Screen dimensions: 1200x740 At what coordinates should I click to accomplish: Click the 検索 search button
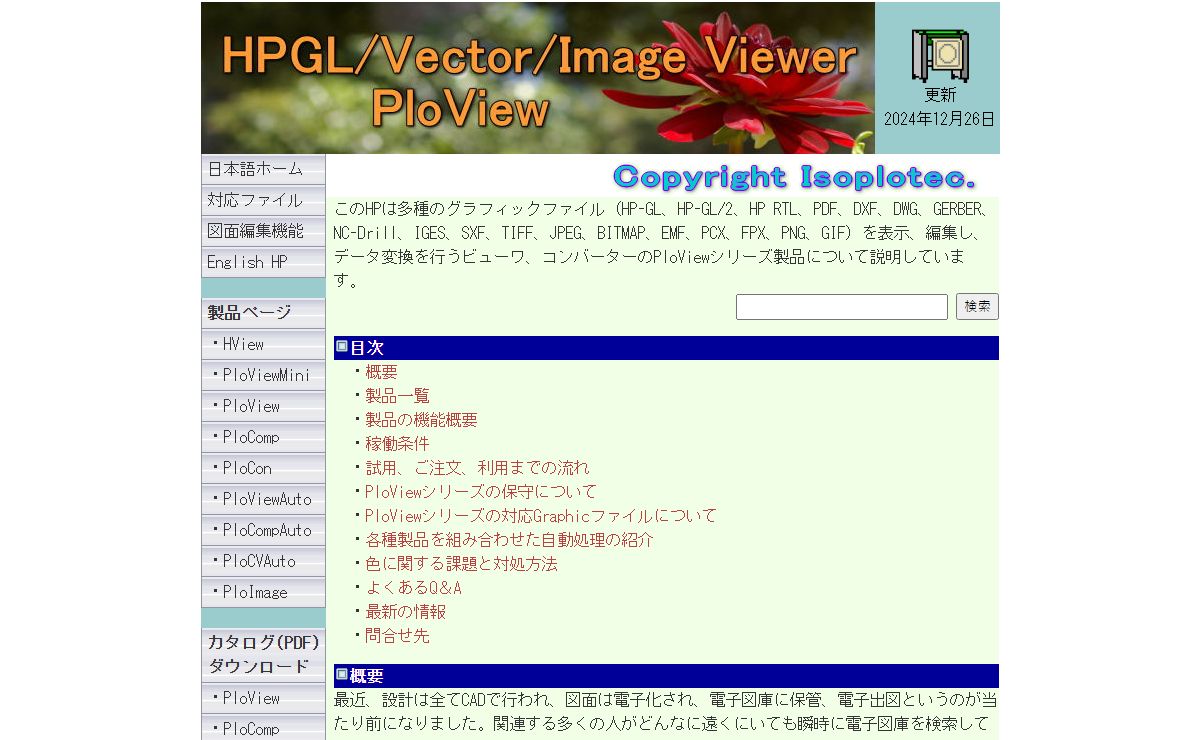coord(977,307)
